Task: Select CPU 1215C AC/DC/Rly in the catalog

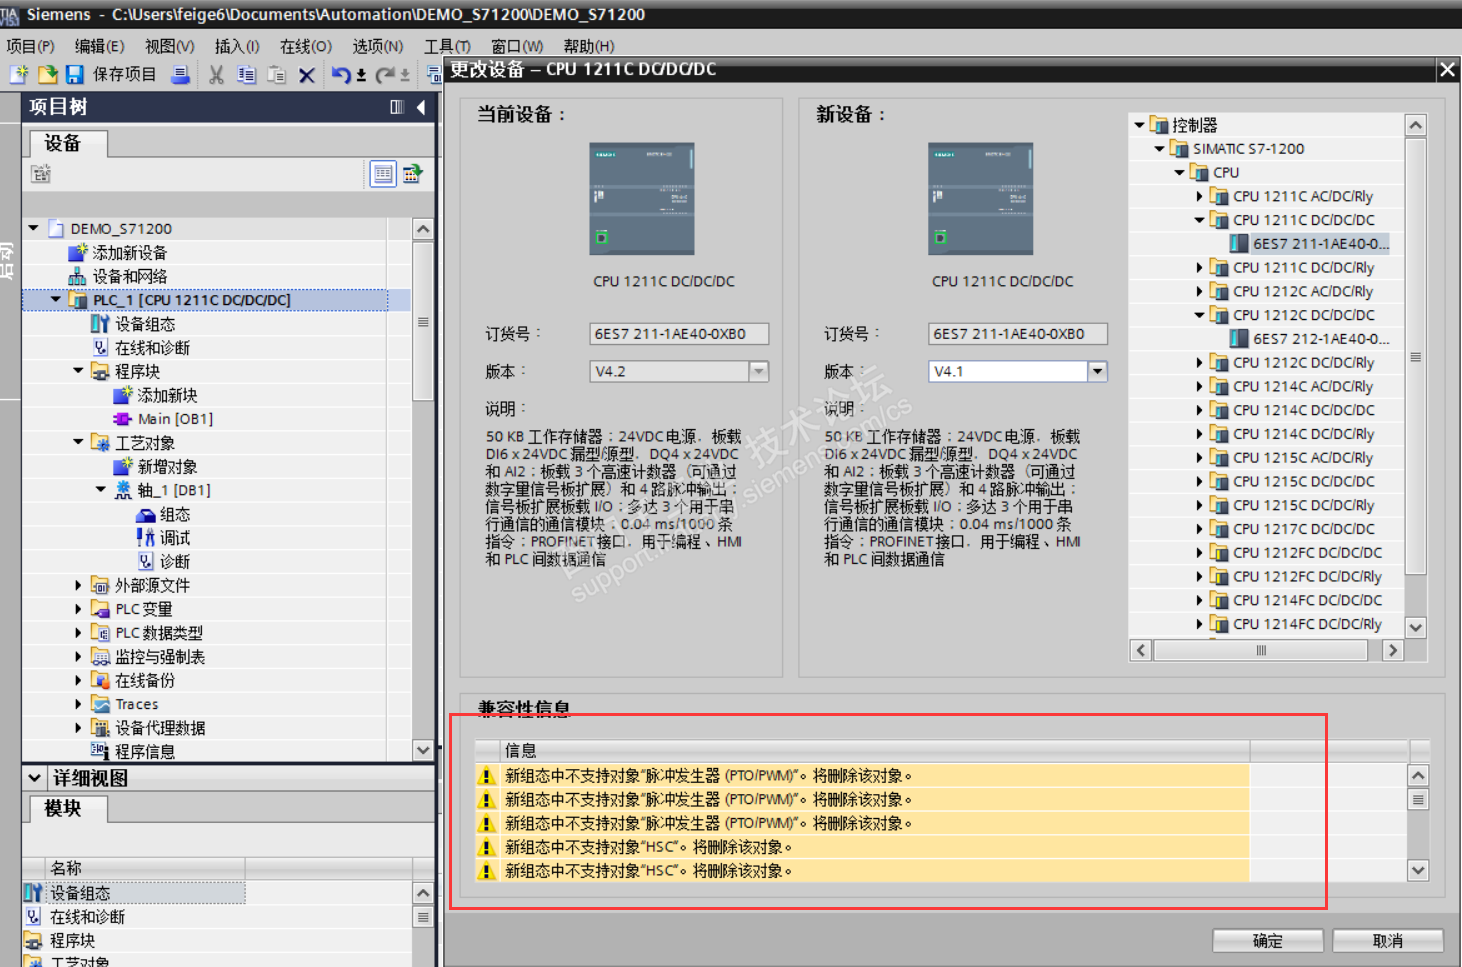Action: coord(1303,458)
